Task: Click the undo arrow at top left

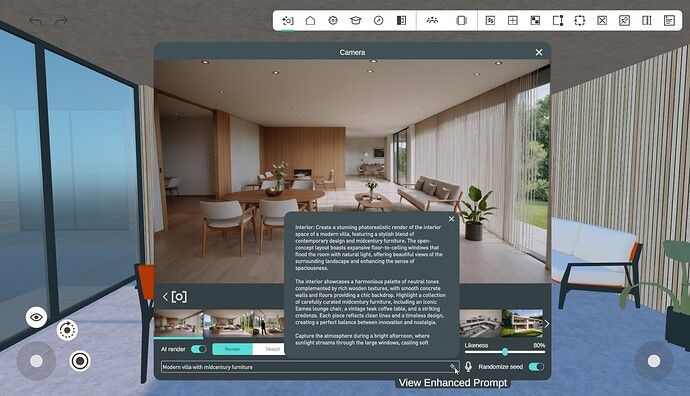Action: [35, 21]
